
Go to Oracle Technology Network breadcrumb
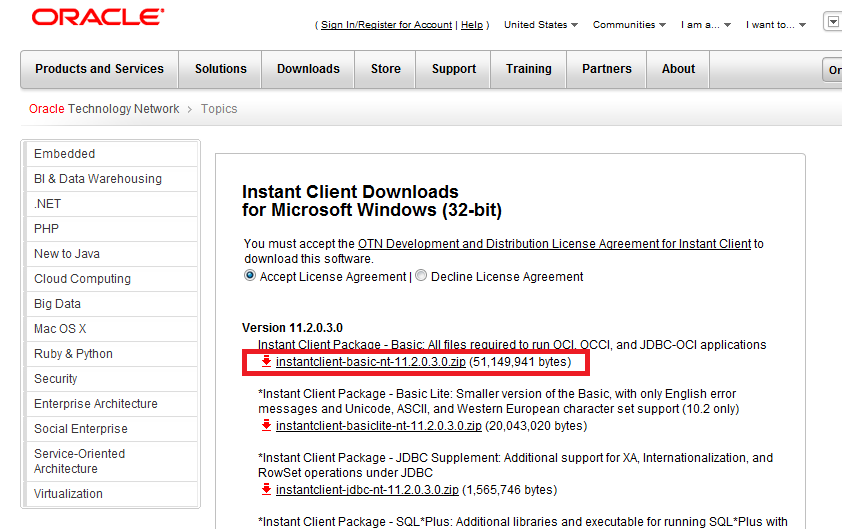tap(104, 109)
